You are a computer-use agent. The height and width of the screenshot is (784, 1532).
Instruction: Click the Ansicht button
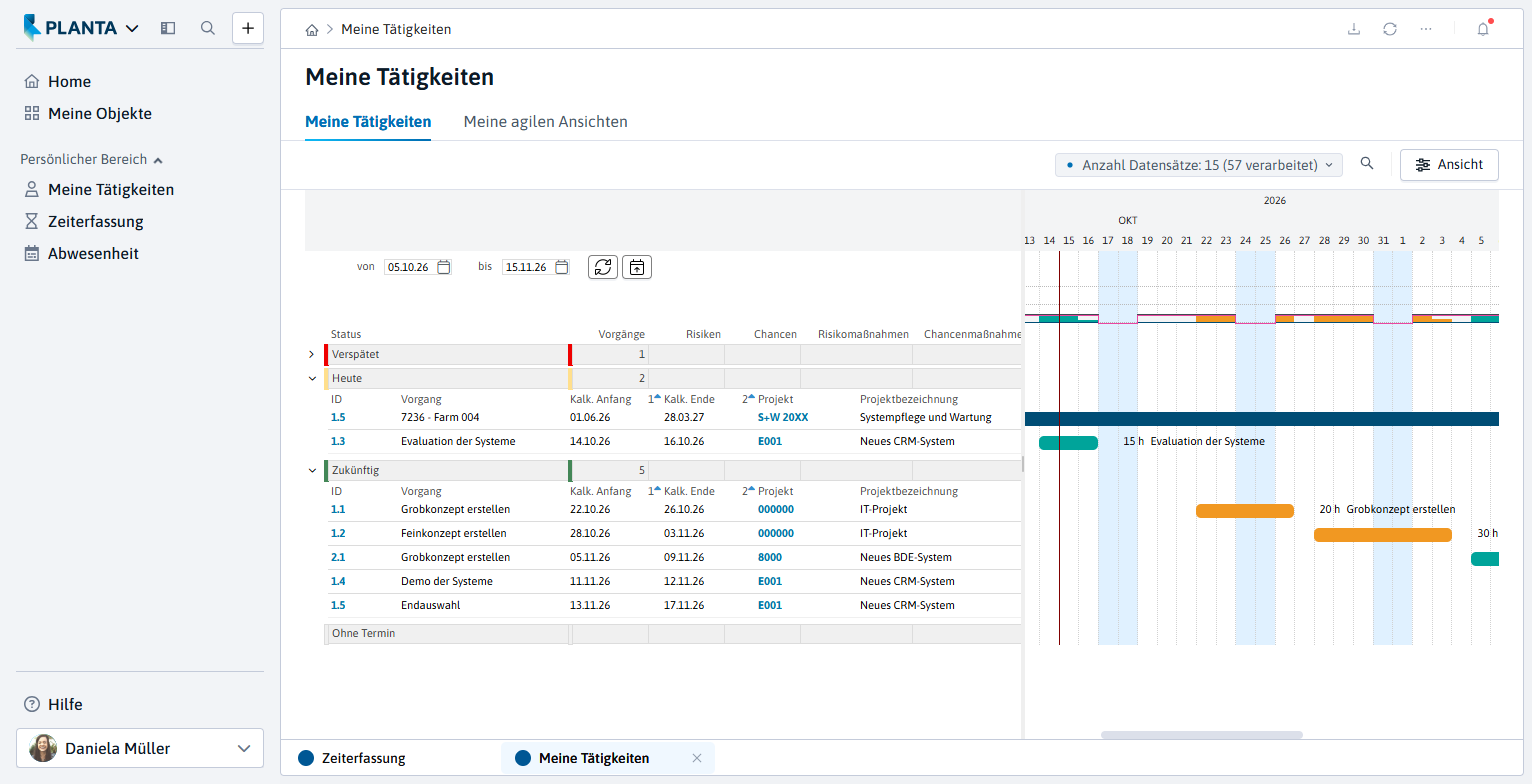click(x=1449, y=165)
